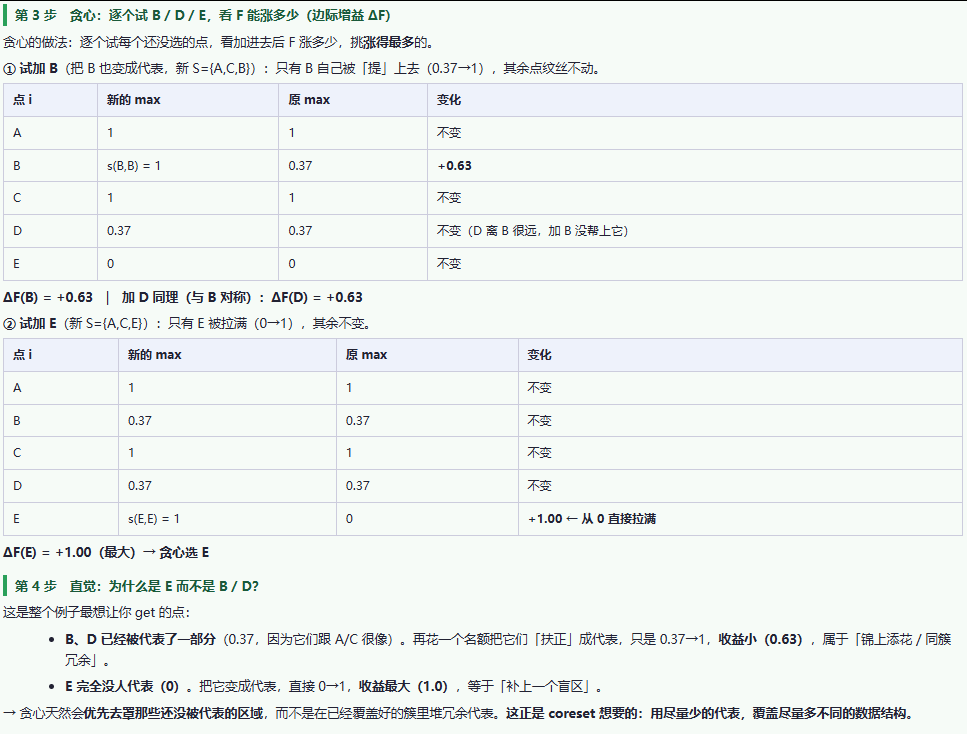
Task: Click the line '② 试加 E（新 S={A,C,E}）'
Action: pos(186,323)
